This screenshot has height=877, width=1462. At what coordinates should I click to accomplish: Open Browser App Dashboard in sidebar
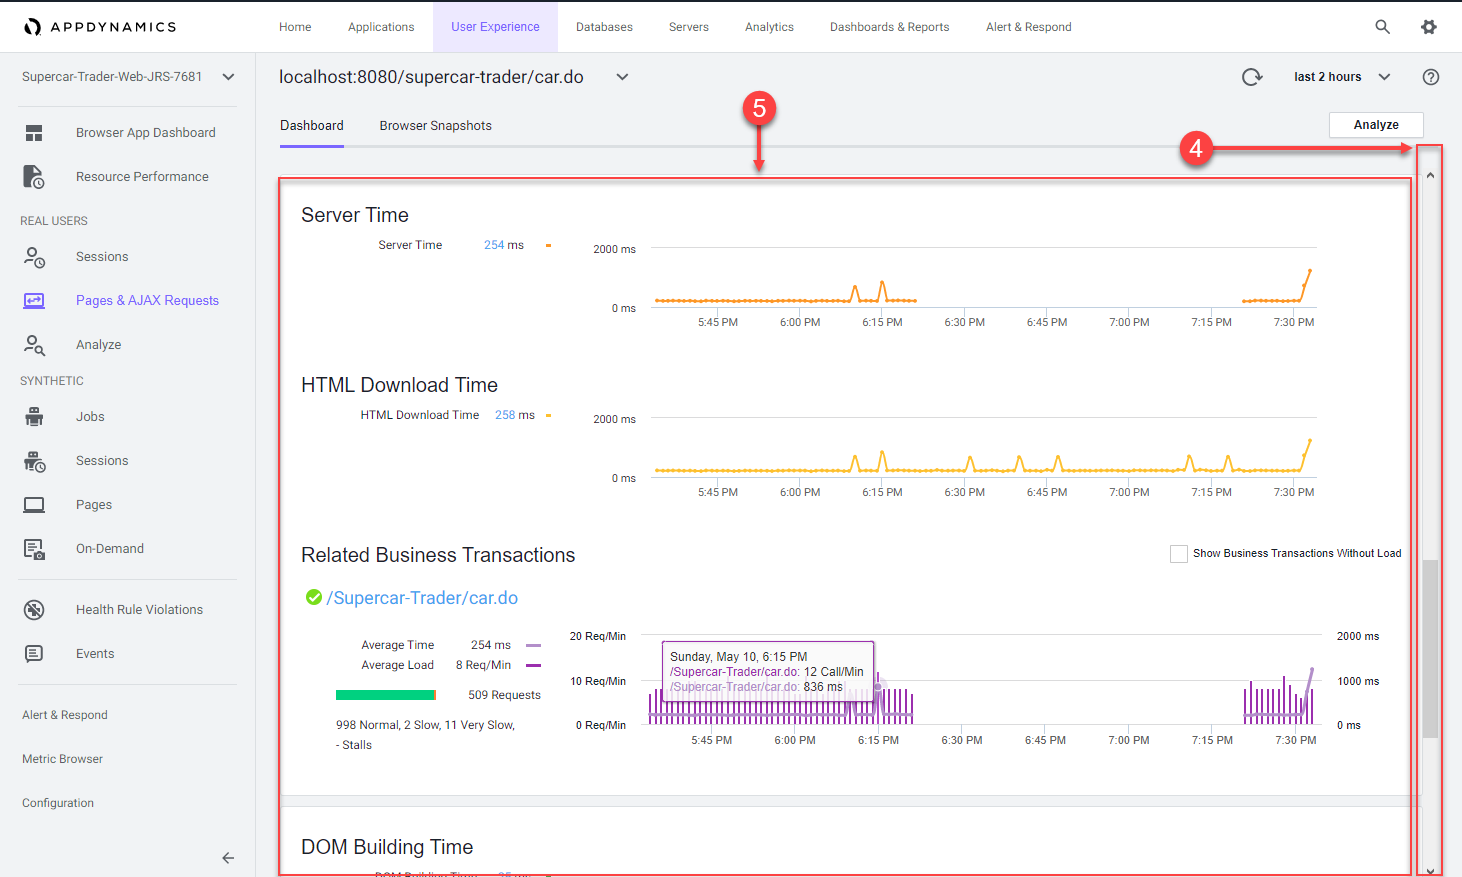click(x=146, y=133)
